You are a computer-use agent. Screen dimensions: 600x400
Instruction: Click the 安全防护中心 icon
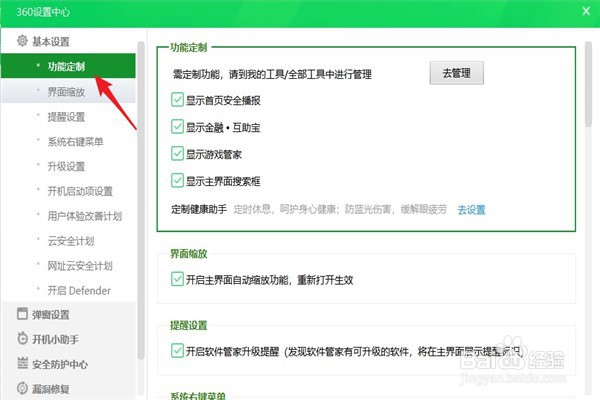pos(22,363)
